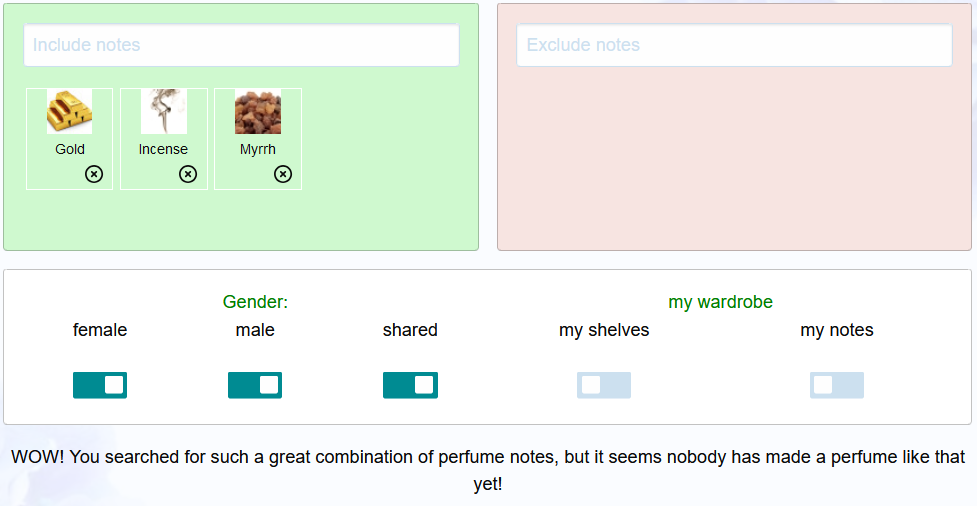
Task: Enable the my notes switch
Action: 837,385
